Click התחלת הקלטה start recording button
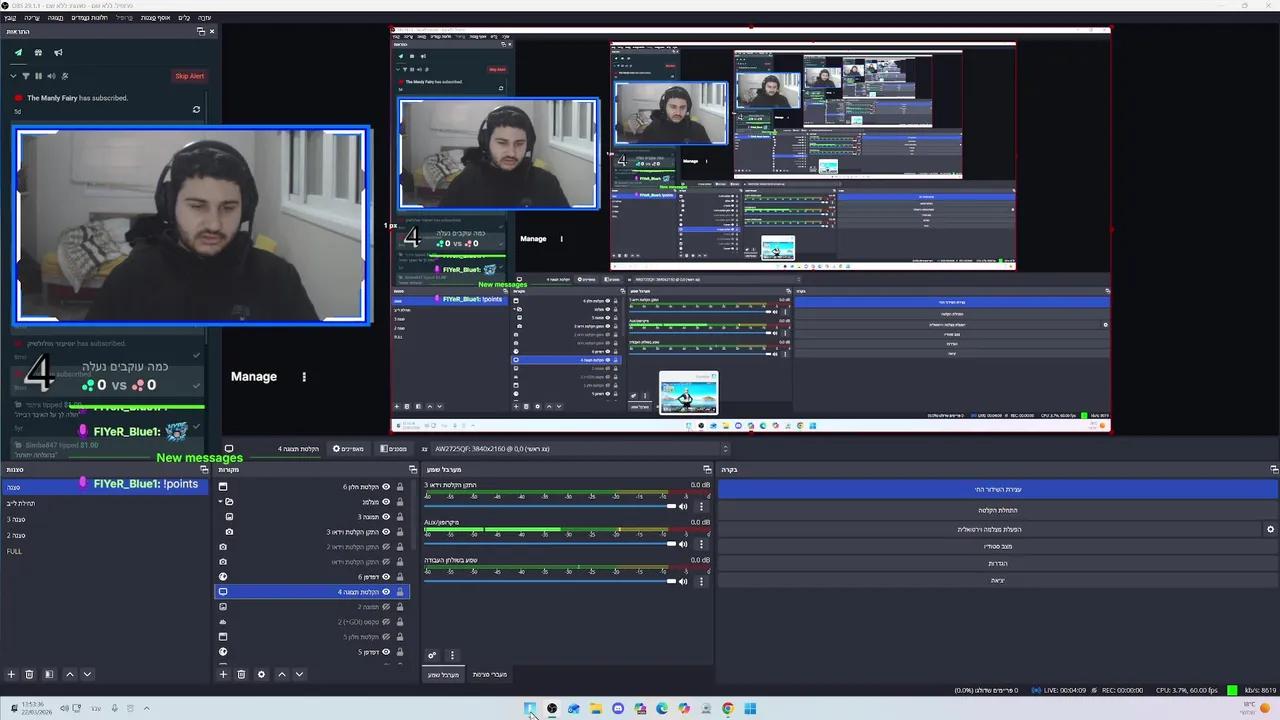 click(998, 511)
